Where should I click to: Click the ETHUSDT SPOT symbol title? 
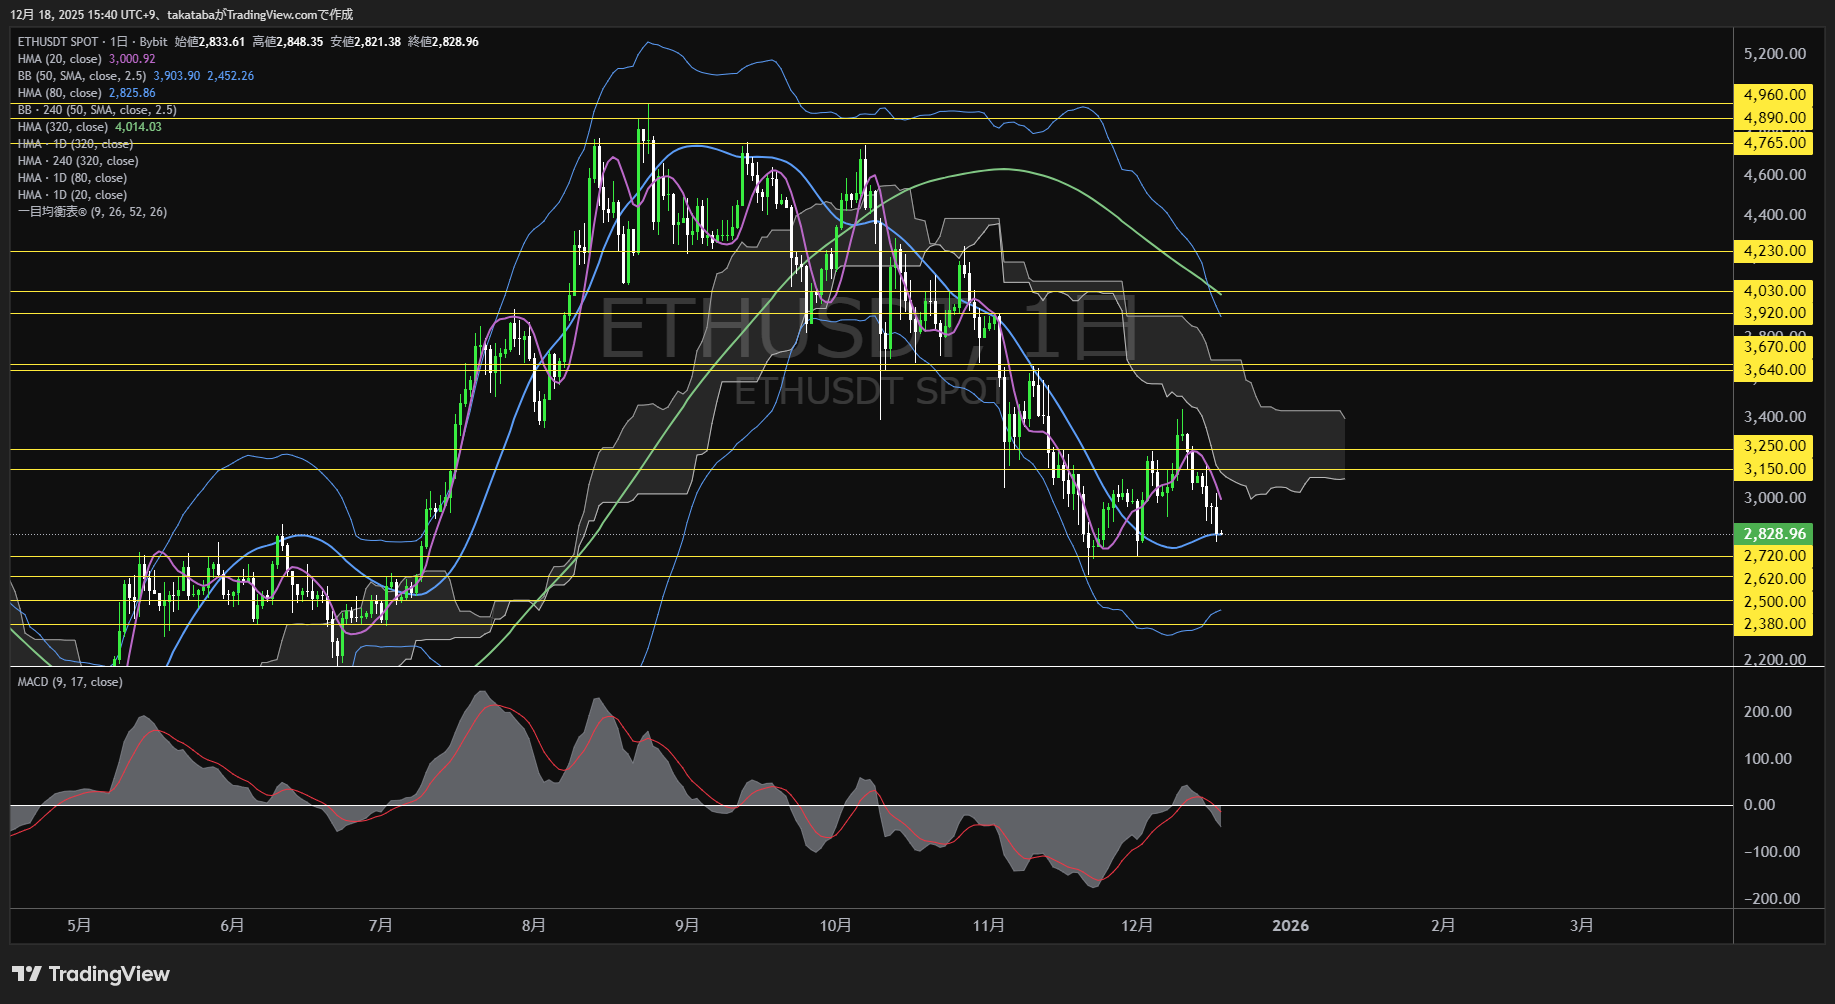(x=58, y=42)
